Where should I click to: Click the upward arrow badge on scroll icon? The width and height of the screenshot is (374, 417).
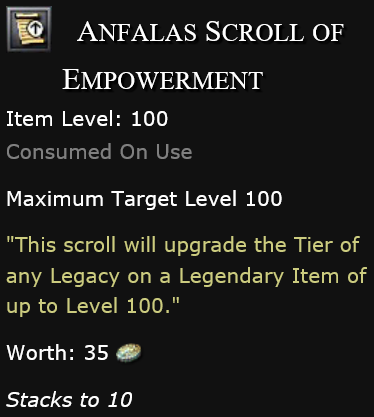pyautogui.click(x=35, y=29)
